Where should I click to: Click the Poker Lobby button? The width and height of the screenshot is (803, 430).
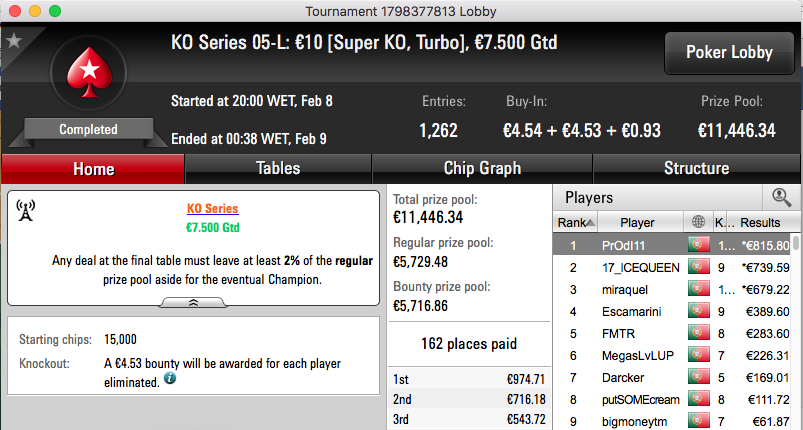click(x=729, y=53)
